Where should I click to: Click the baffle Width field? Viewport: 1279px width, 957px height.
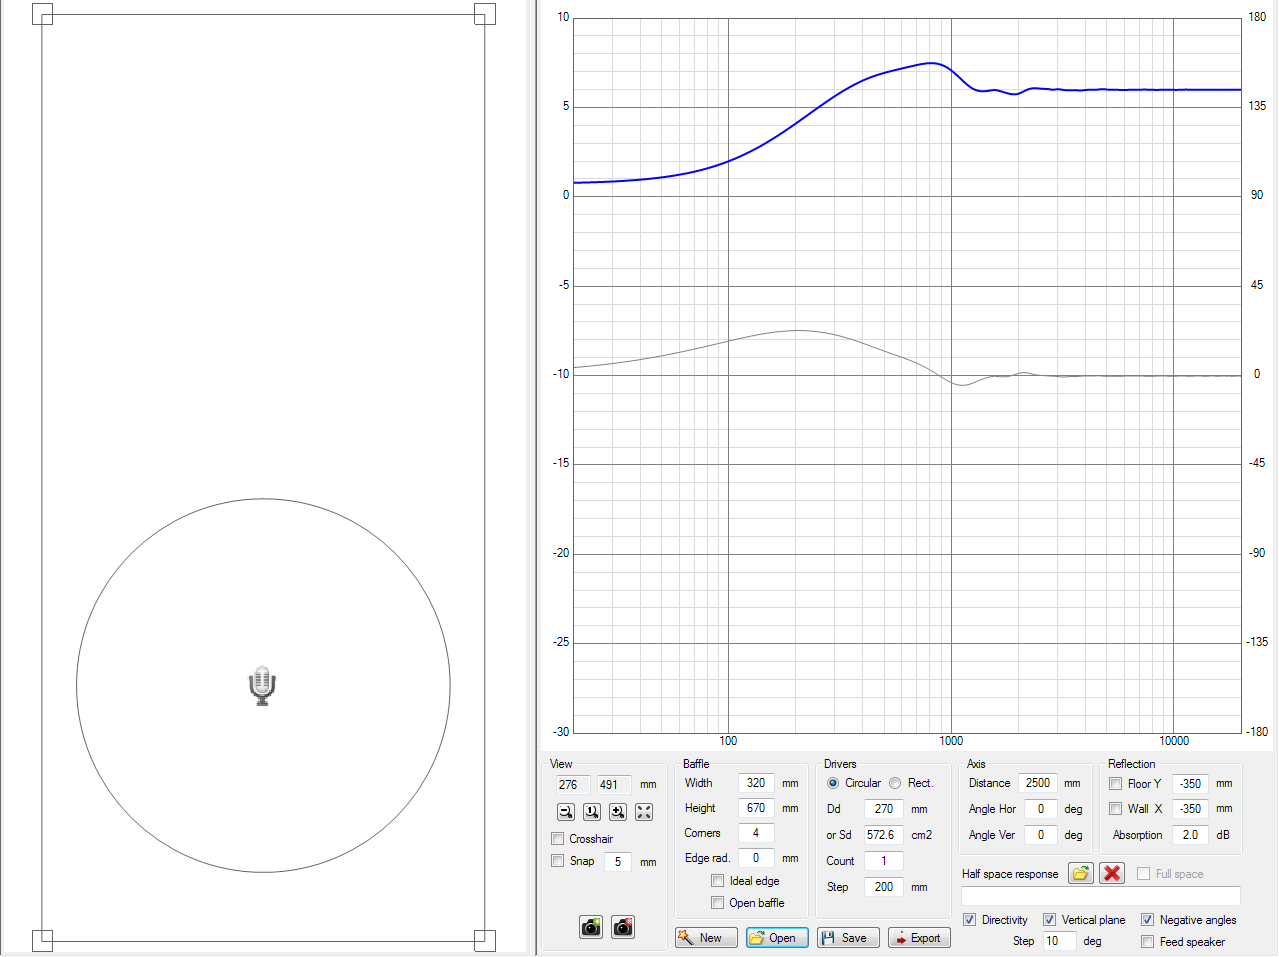[x=756, y=783]
